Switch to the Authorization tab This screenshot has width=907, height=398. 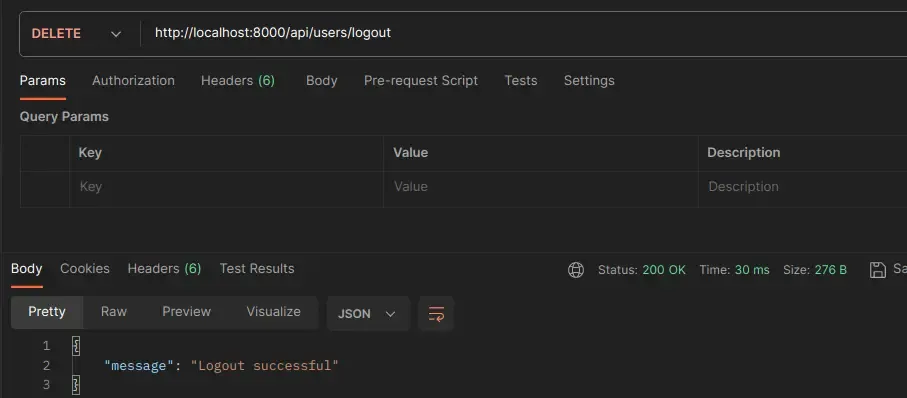coord(133,80)
